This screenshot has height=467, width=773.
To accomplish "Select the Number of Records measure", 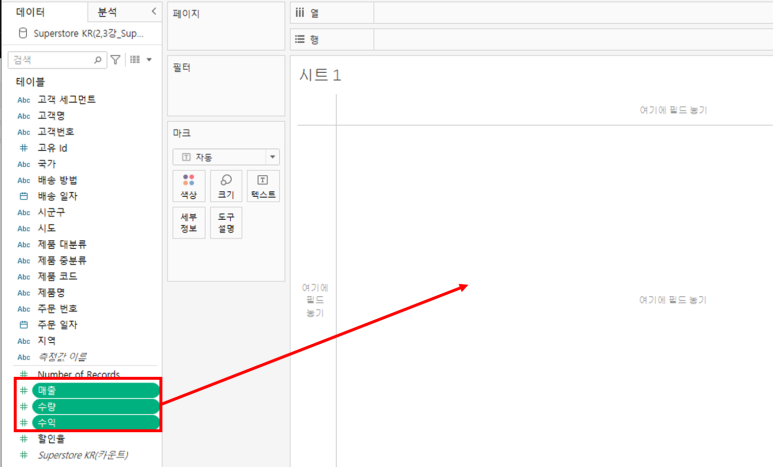I will click(x=79, y=374).
